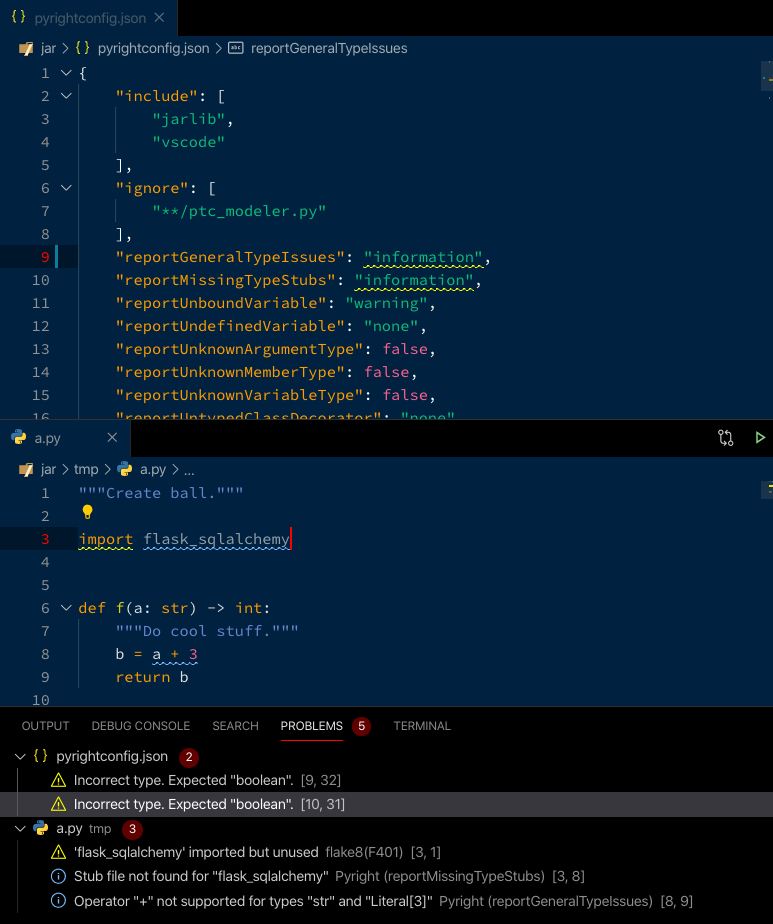This screenshot has height=924, width=773.
Task: Click info icon of Stub file not found
Action: [x=58, y=876]
